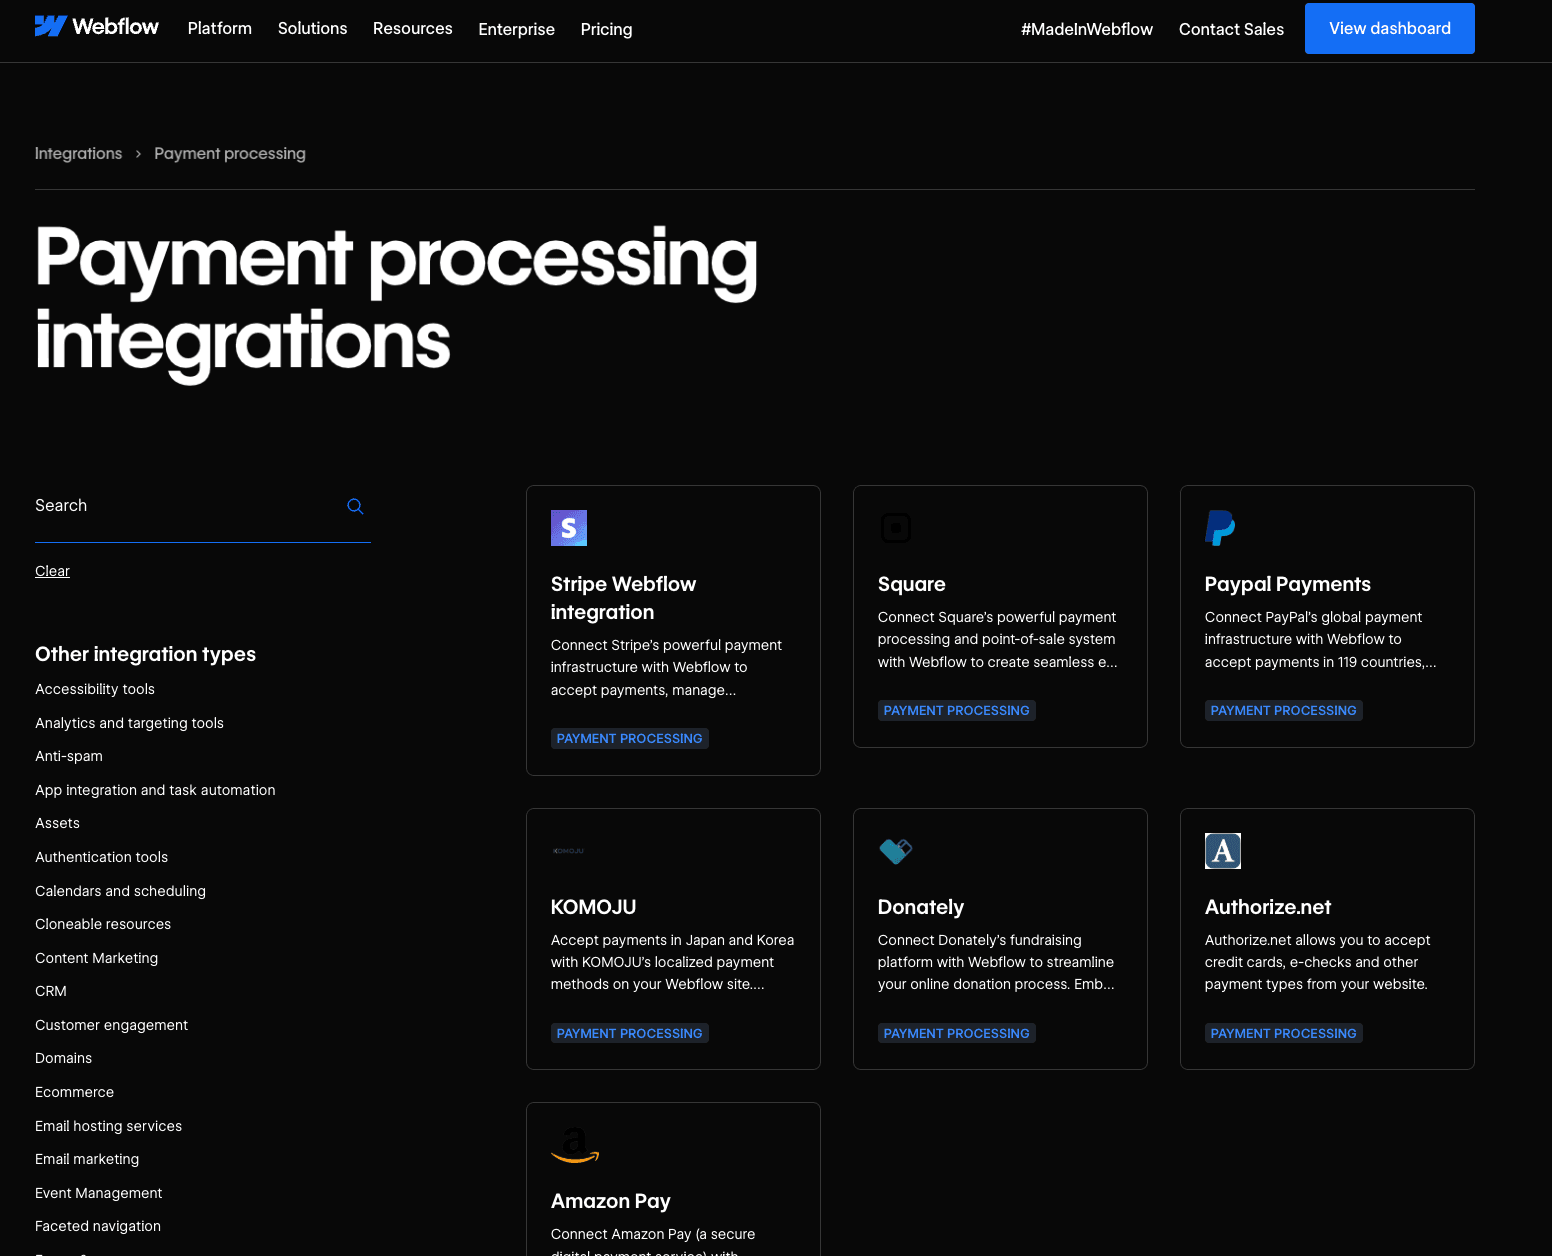
Task: Open the Pricing page
Action: (x=607, y=29)
